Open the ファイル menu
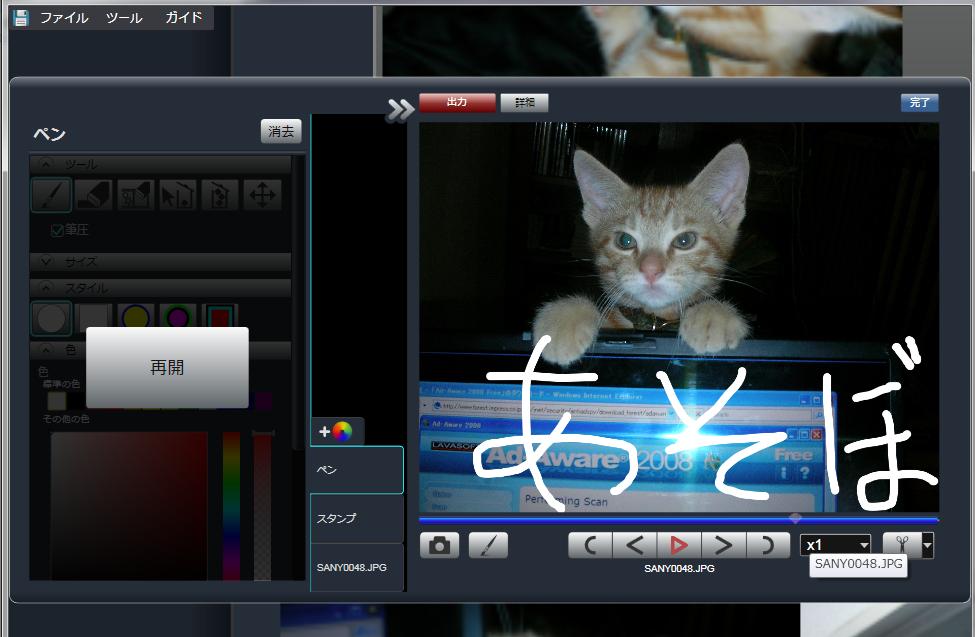The image size is (975, 637). pos(64,17)
